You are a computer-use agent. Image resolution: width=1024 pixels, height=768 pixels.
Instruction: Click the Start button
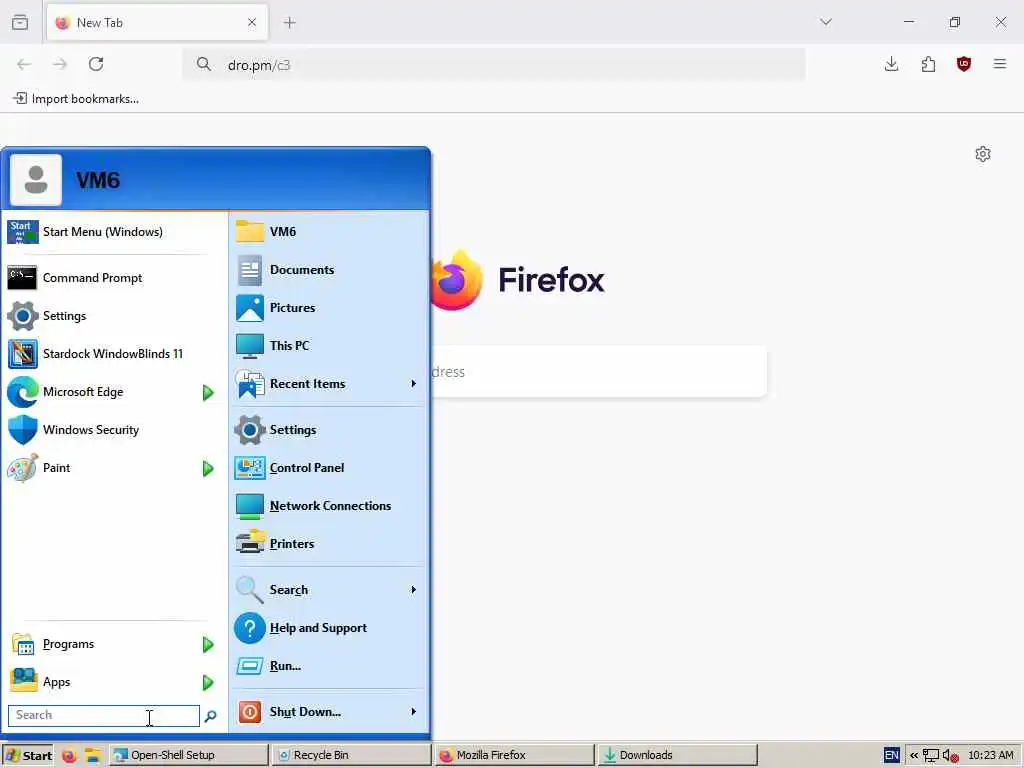(x=28, y=756)
